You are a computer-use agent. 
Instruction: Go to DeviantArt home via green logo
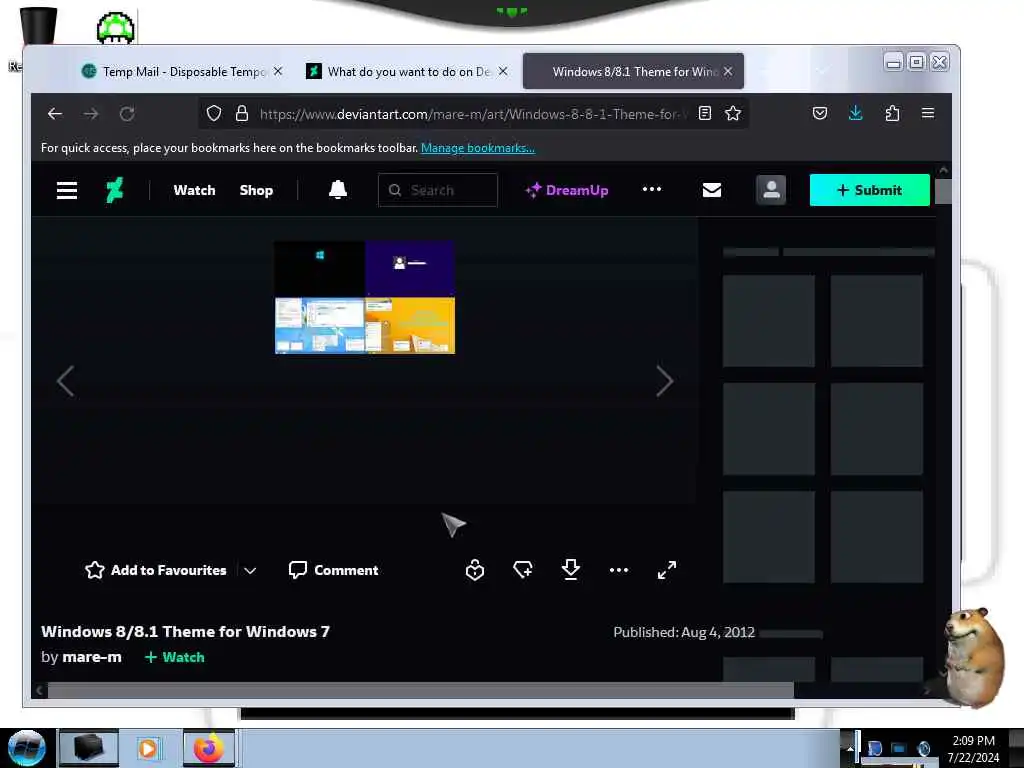pyautogui.click(x=115, y=190)
